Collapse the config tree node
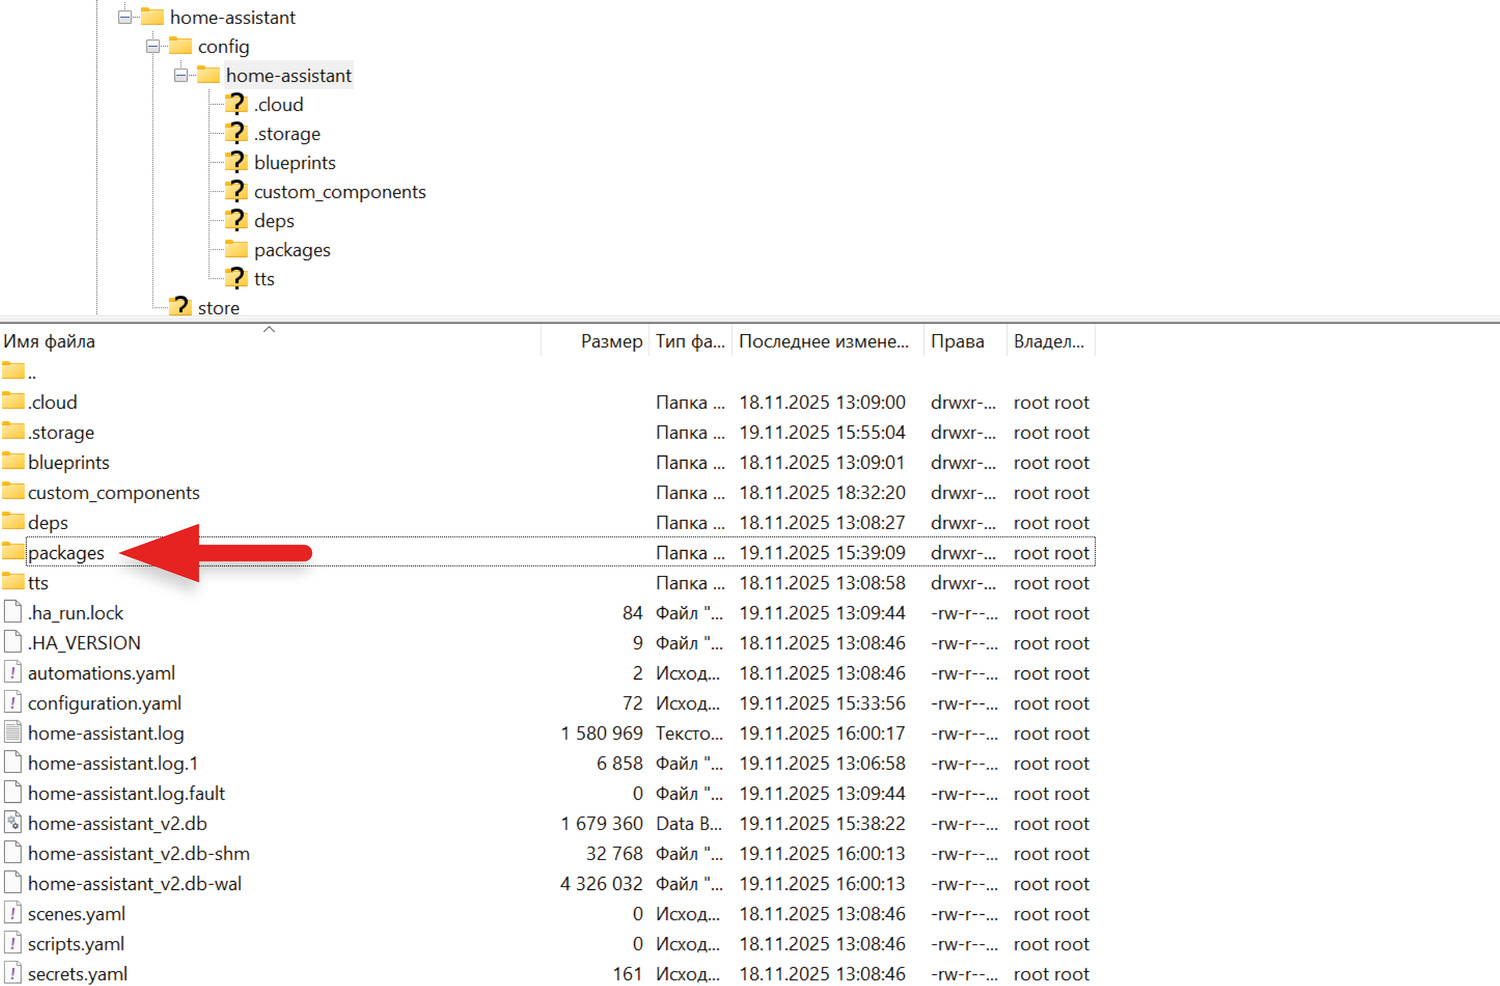This screenshot has width=1500, height=986. 153,46
